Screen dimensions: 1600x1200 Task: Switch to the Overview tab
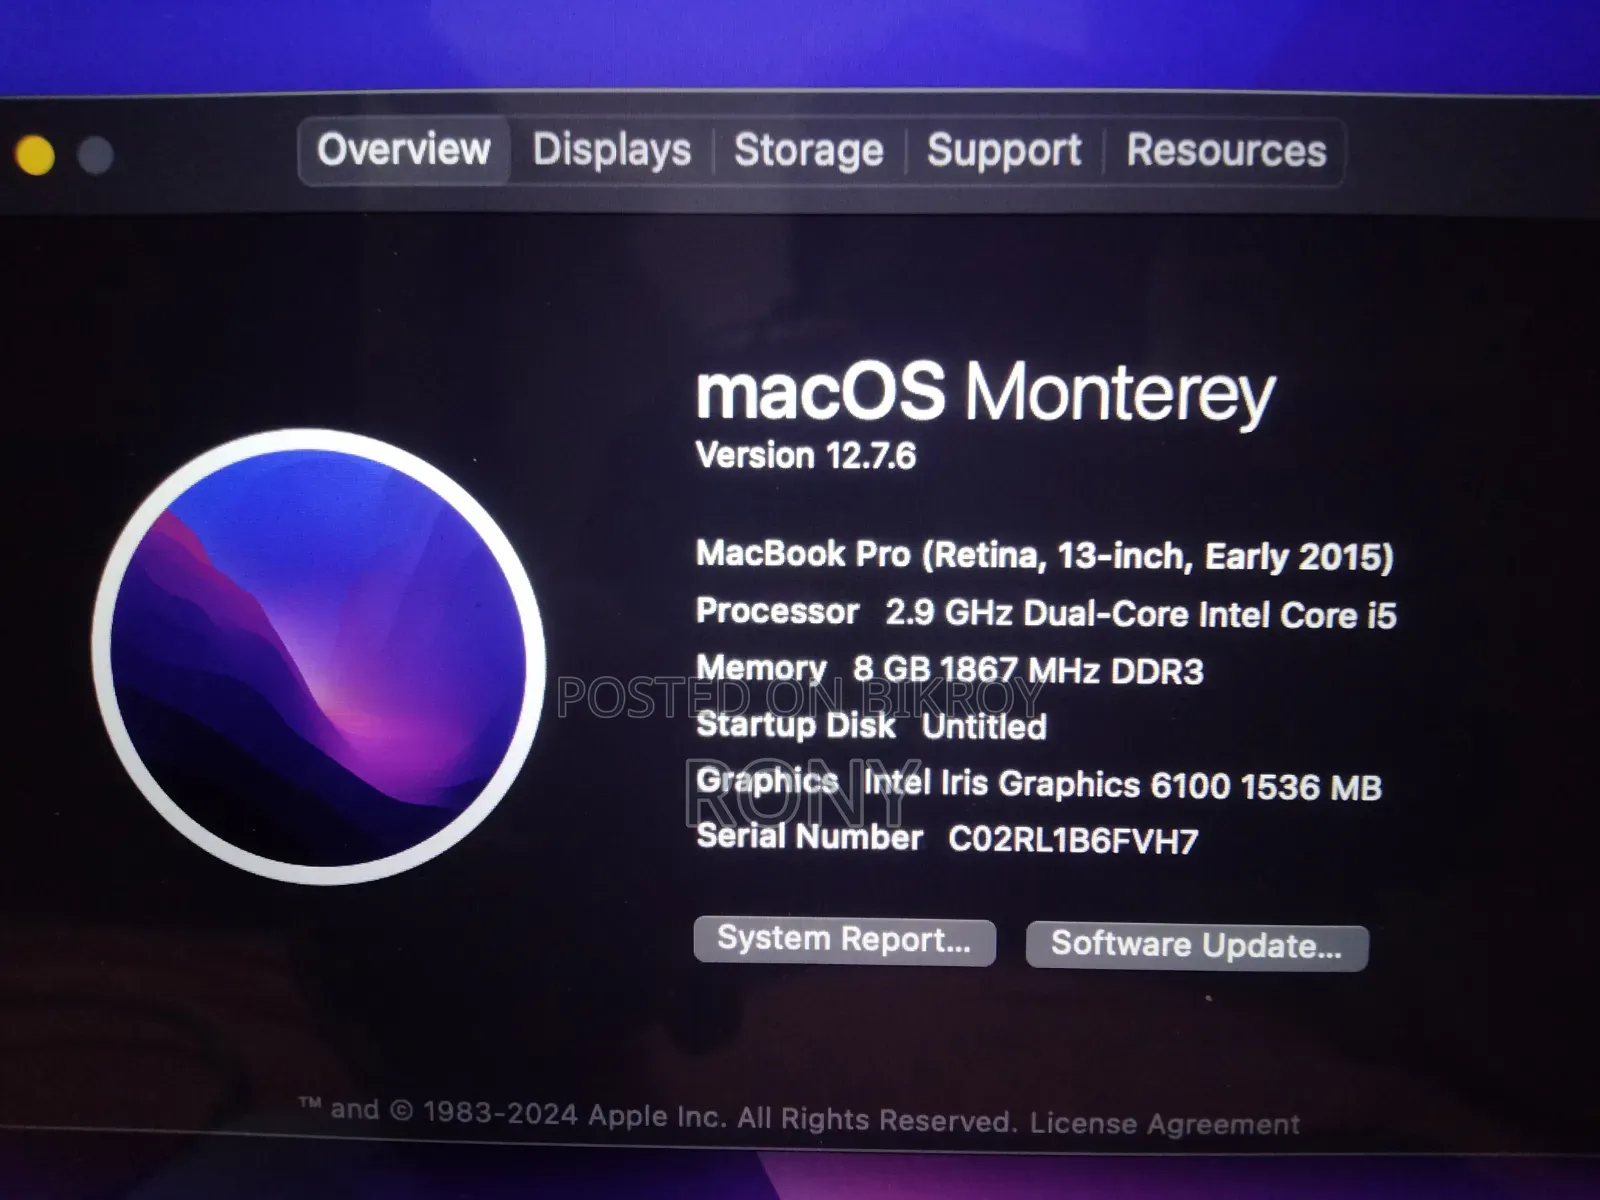point(404,150)
